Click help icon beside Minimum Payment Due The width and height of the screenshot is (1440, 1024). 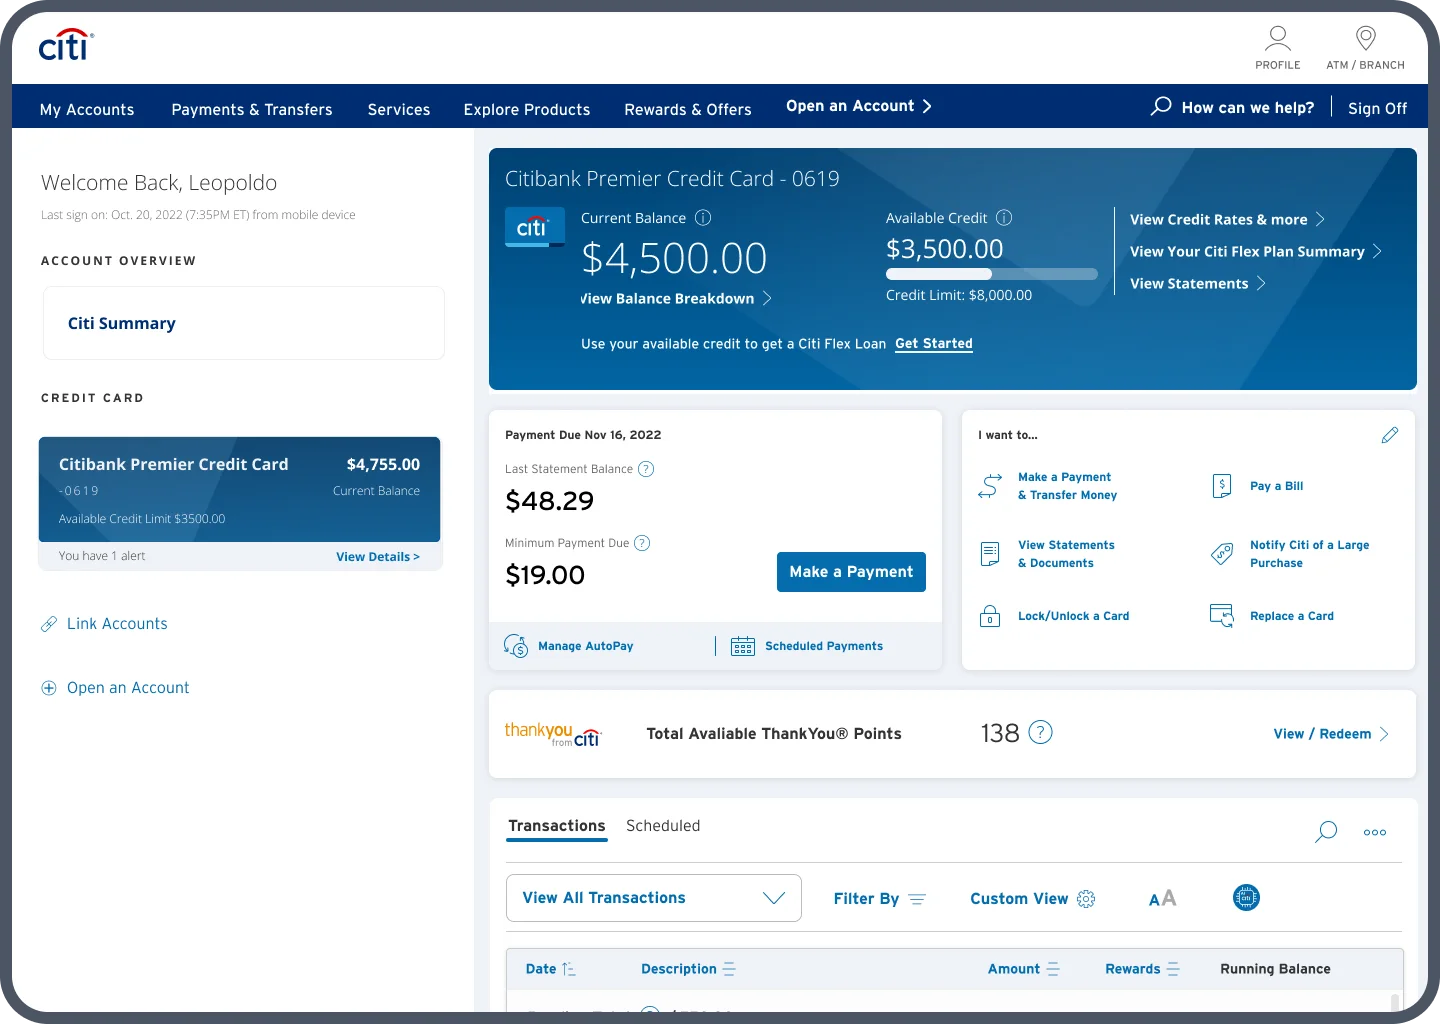point(642,543)
